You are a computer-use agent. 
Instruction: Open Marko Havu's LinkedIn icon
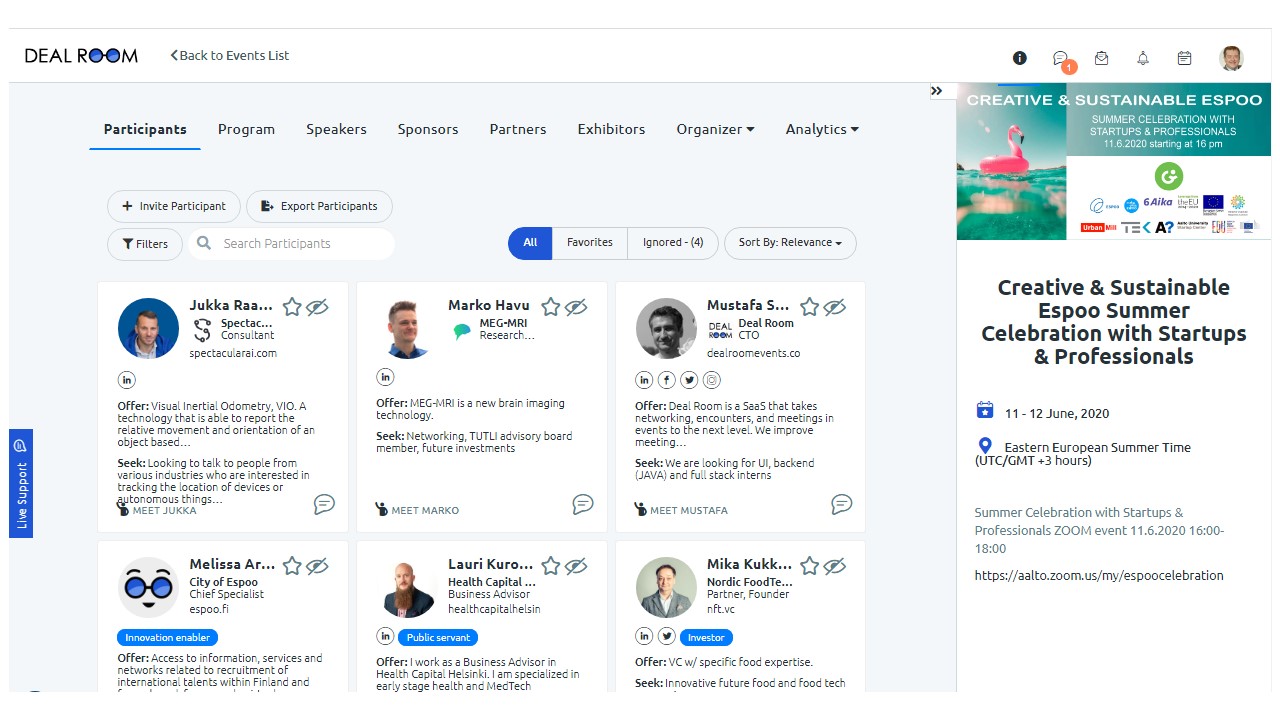tap(385, 377)
